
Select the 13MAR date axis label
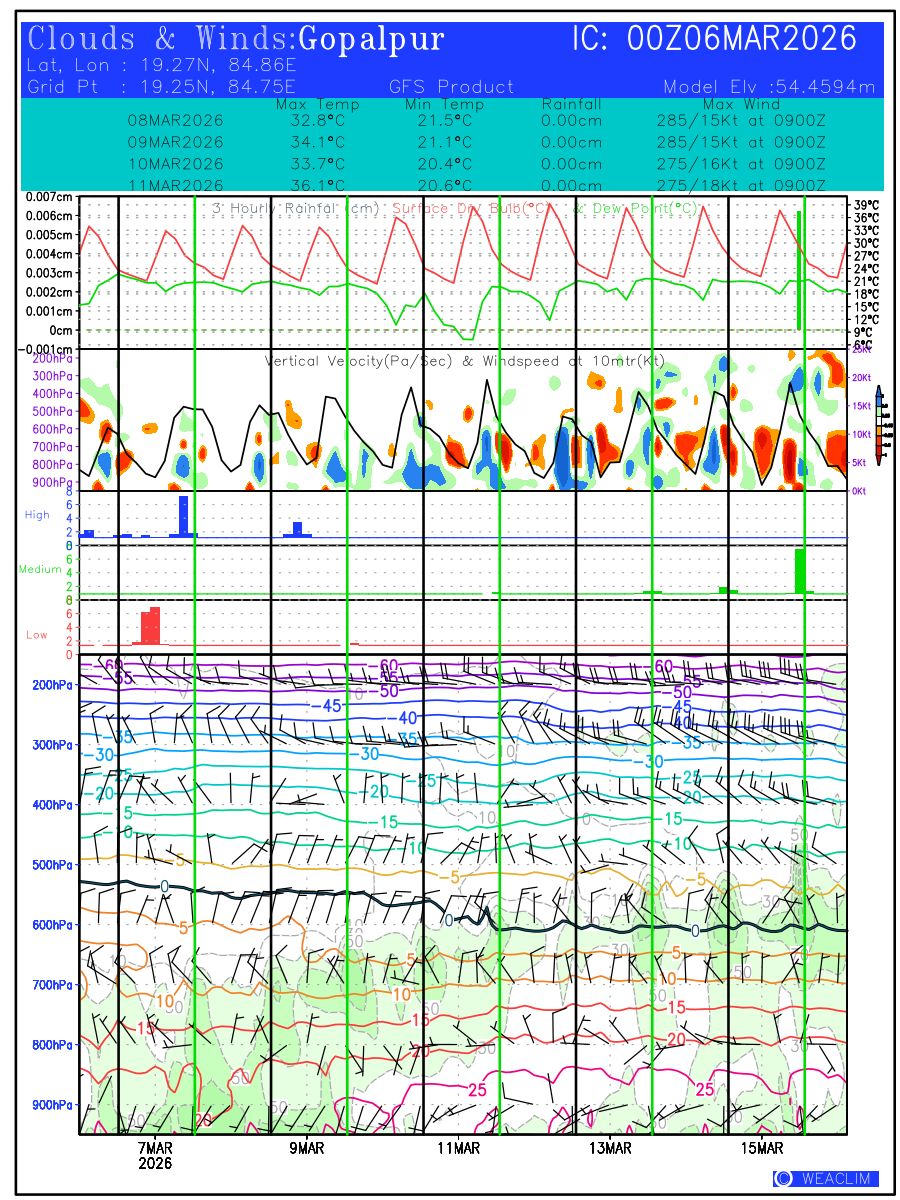[611, 1148]
